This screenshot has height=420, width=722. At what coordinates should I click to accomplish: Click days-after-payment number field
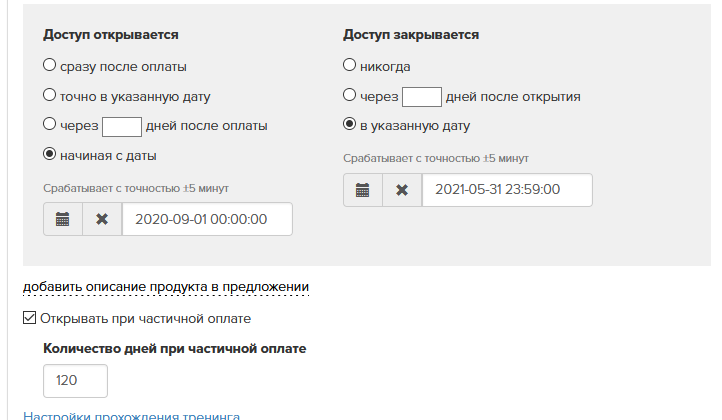[x=122, y=126]
